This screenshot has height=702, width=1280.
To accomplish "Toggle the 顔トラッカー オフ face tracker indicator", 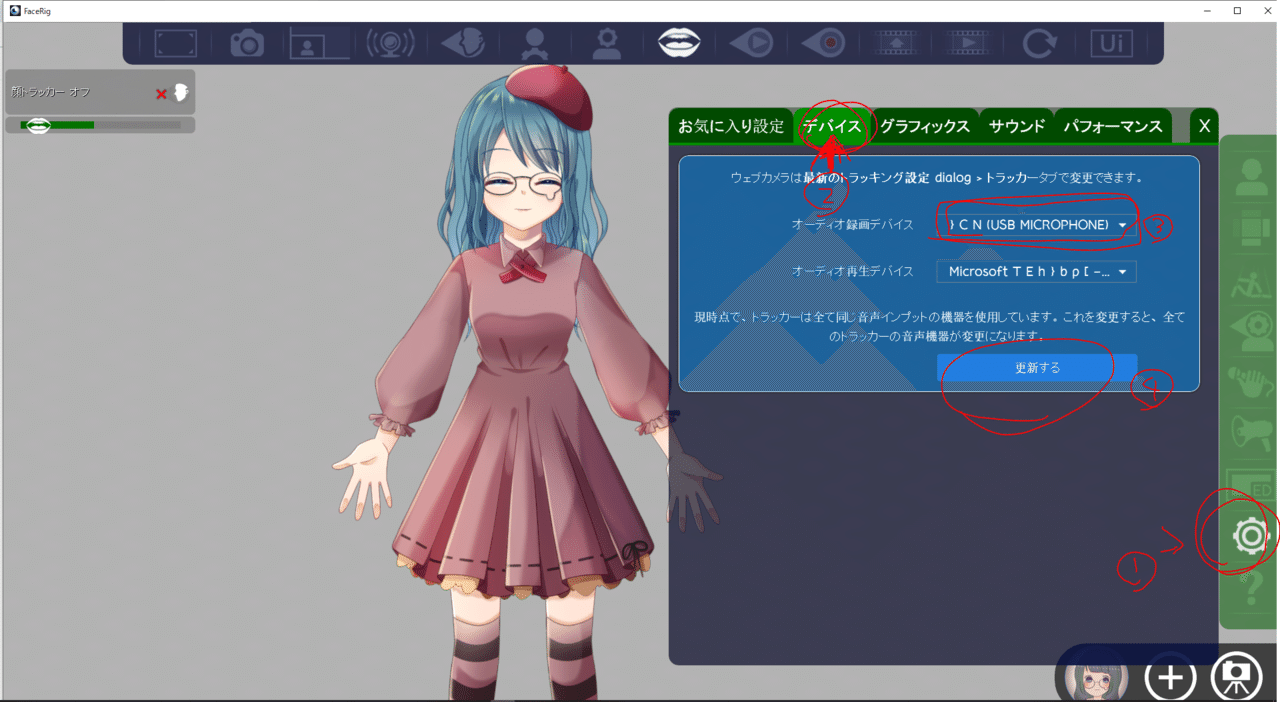I will tap(100, 92).
